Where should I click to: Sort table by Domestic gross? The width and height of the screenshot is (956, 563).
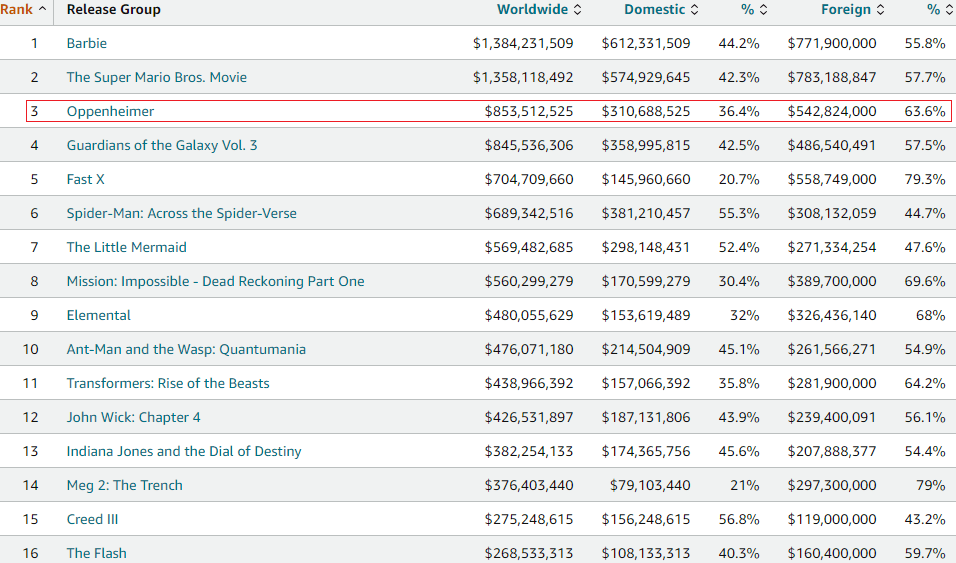[661, 10]
